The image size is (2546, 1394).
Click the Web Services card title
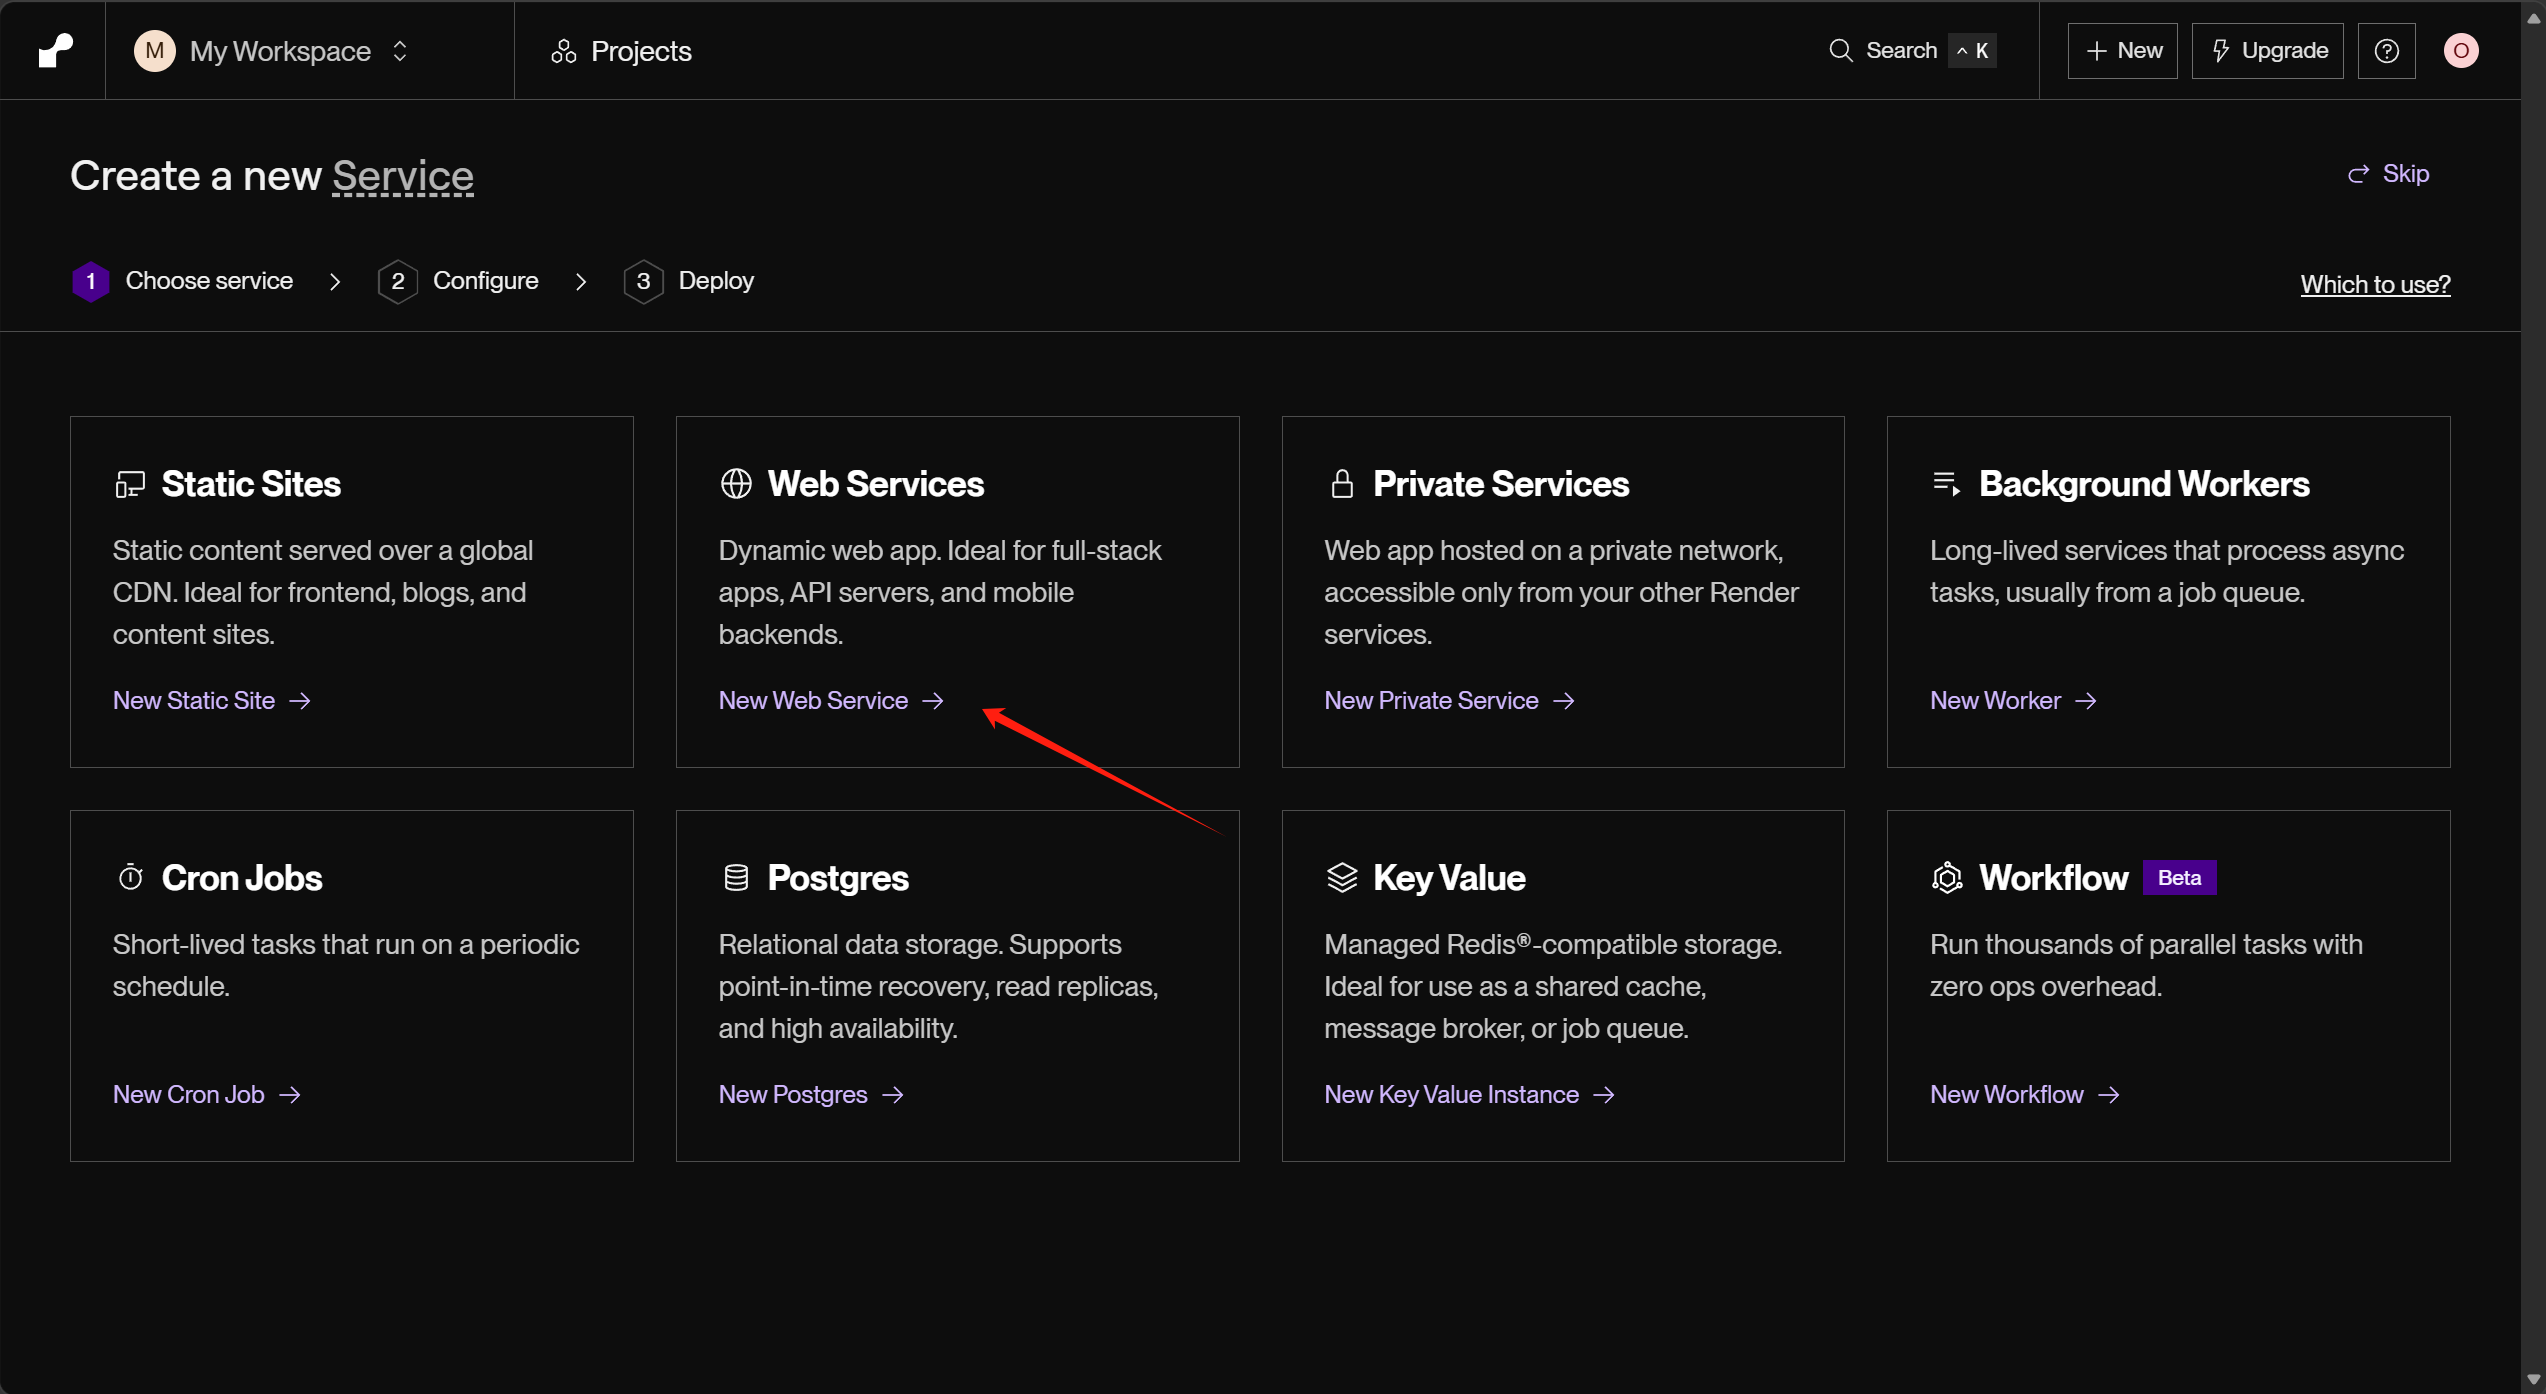tap(876, 484)
